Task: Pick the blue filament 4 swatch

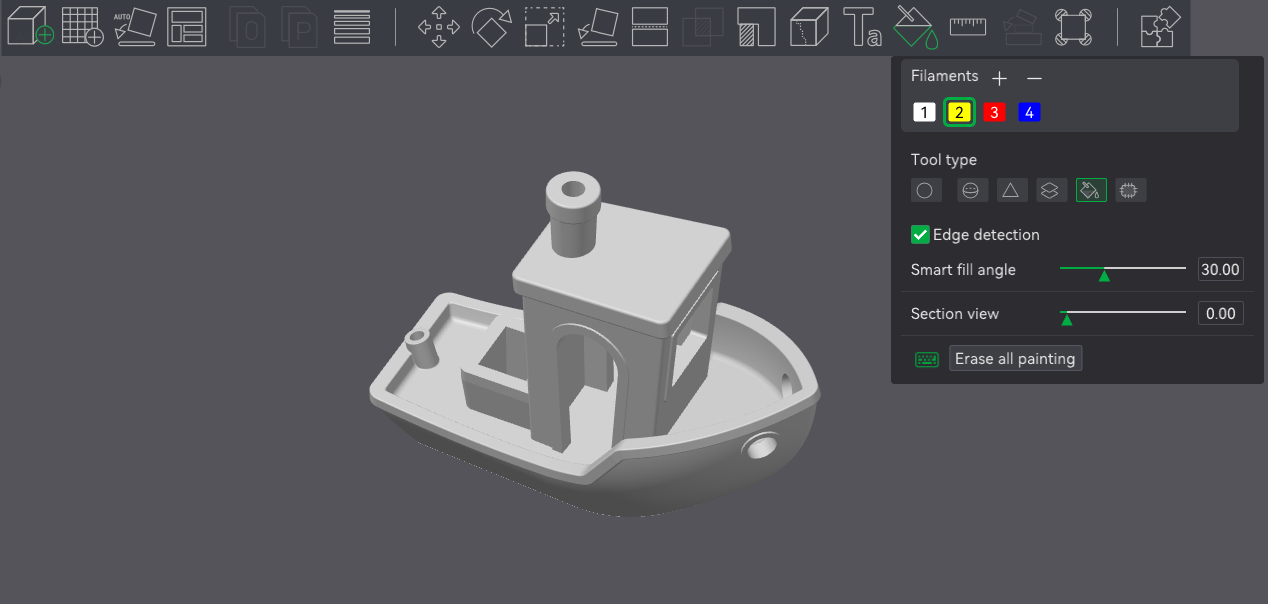Action: (x=1029, y=113)
